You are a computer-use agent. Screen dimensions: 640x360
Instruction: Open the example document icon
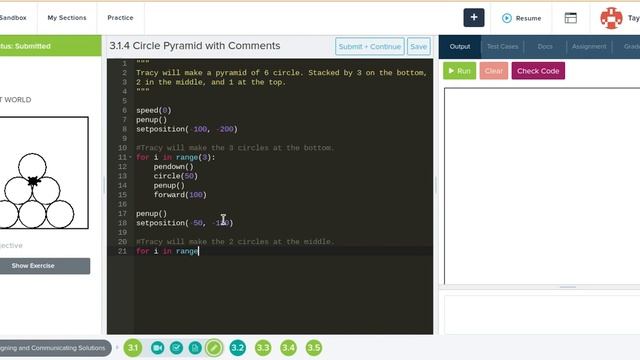tap(195, 348)
